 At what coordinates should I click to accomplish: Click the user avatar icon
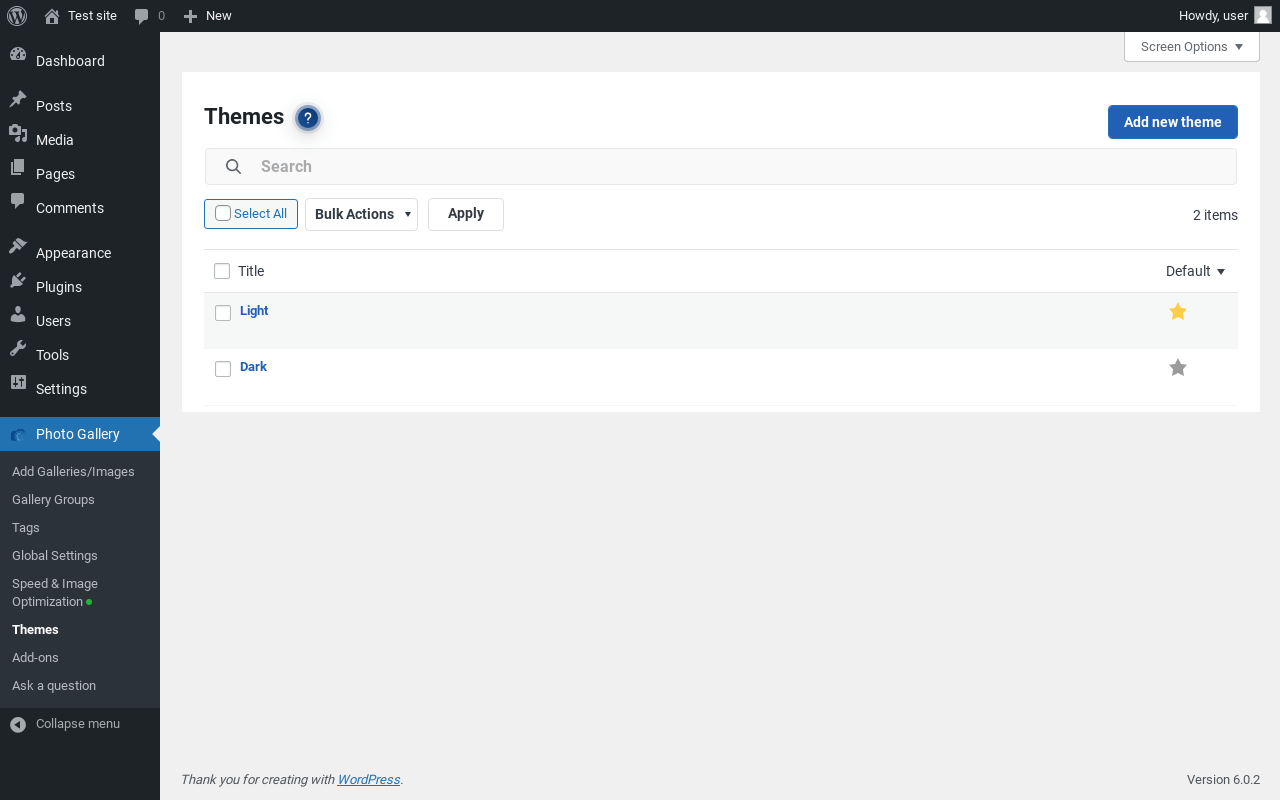tap(1263, 15)
